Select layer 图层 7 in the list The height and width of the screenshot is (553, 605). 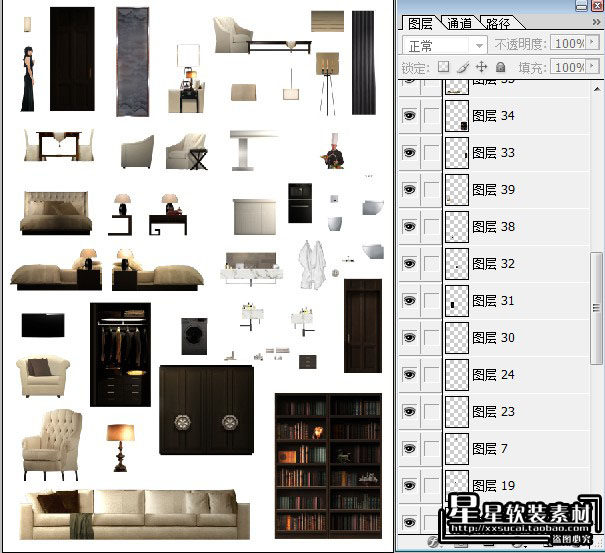point(517,449)
